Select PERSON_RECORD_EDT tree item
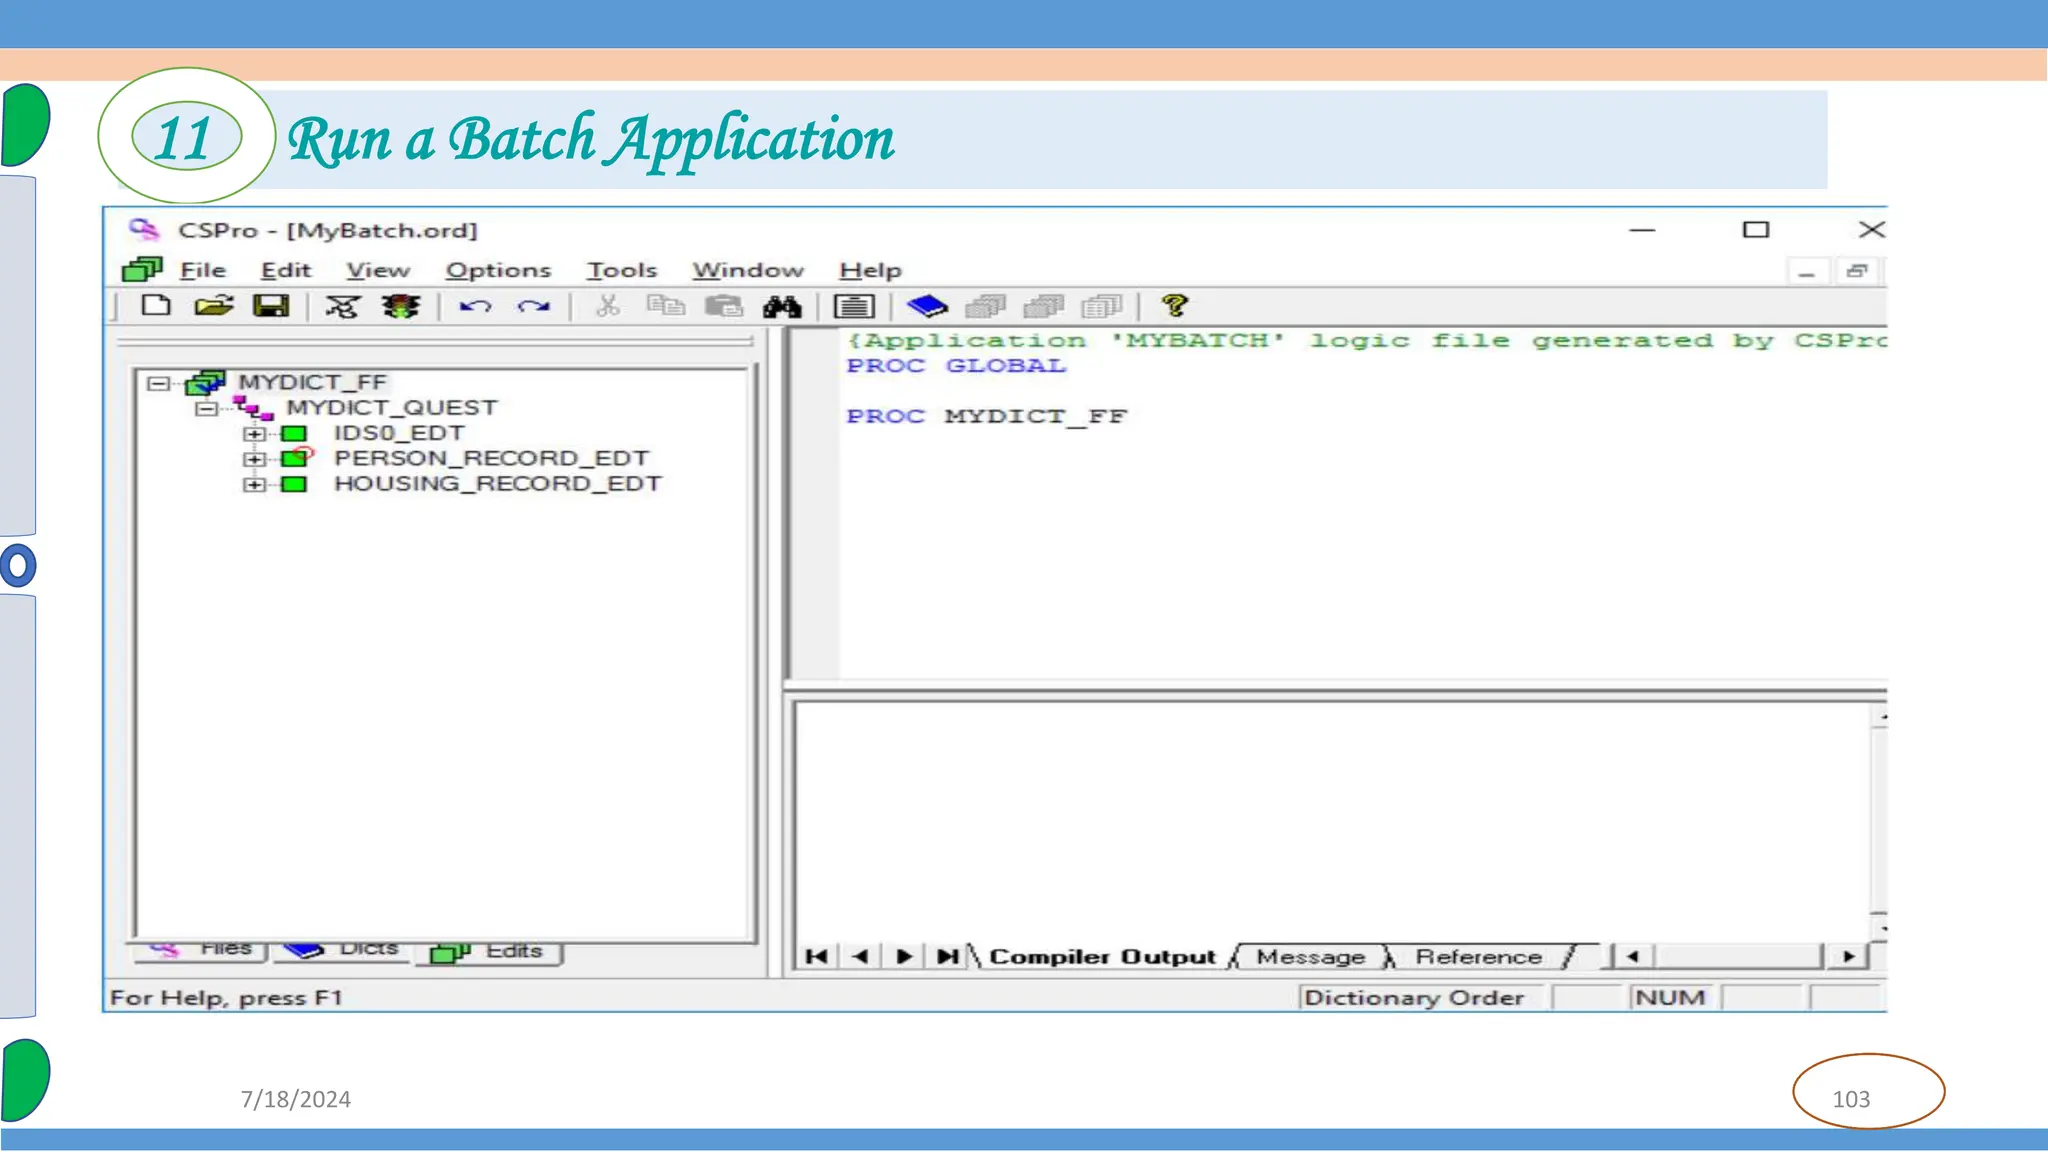The image size is (2048, 1152). pos(491,458)
